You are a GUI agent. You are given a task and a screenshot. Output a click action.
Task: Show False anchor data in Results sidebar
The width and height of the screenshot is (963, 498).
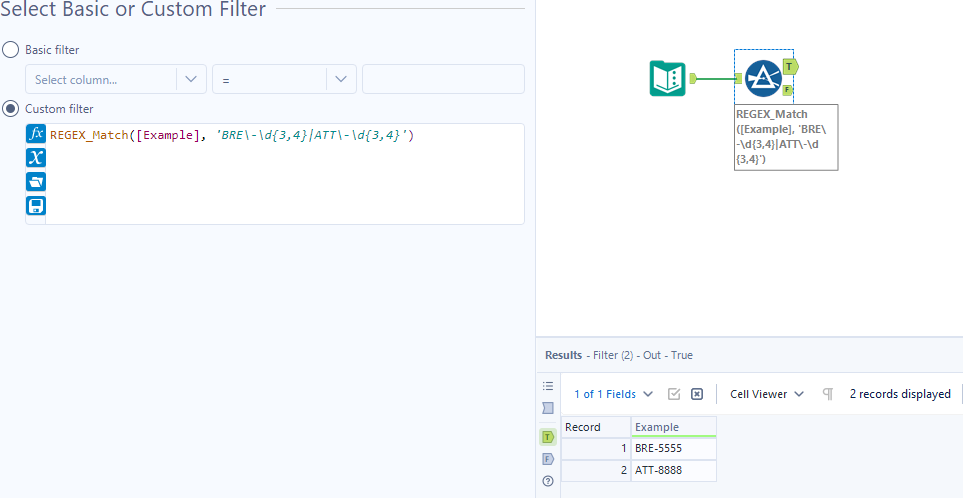coord(548,459)
